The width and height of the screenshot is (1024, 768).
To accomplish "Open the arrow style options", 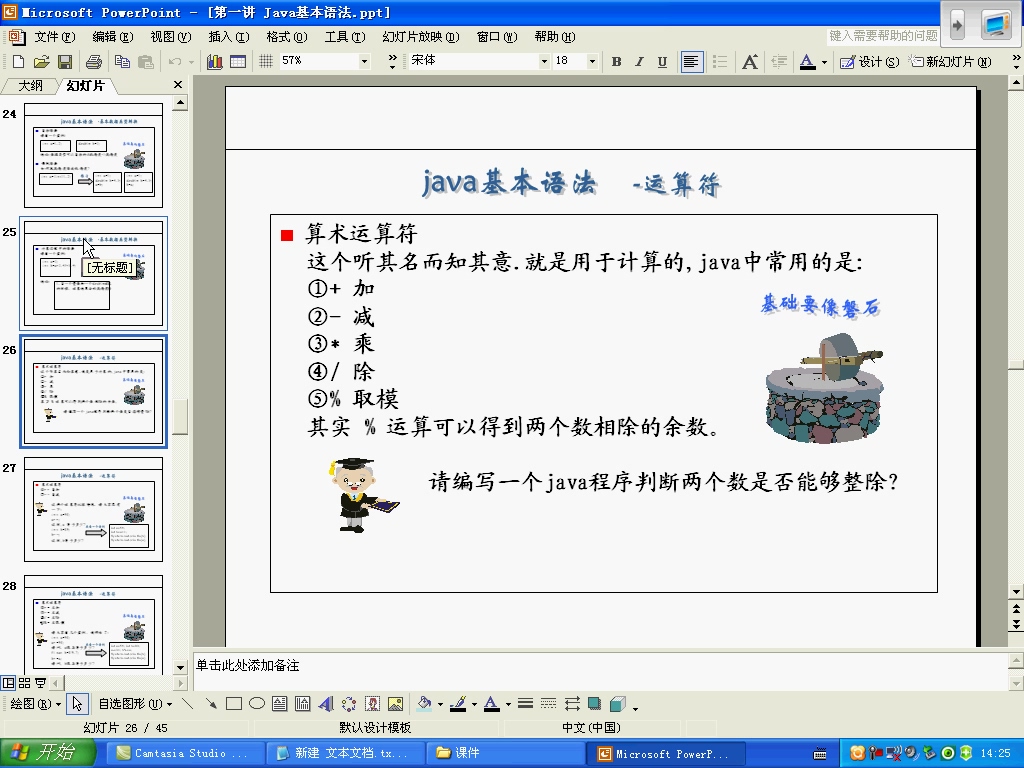I will pyautogui.click(x=572, y=703).
